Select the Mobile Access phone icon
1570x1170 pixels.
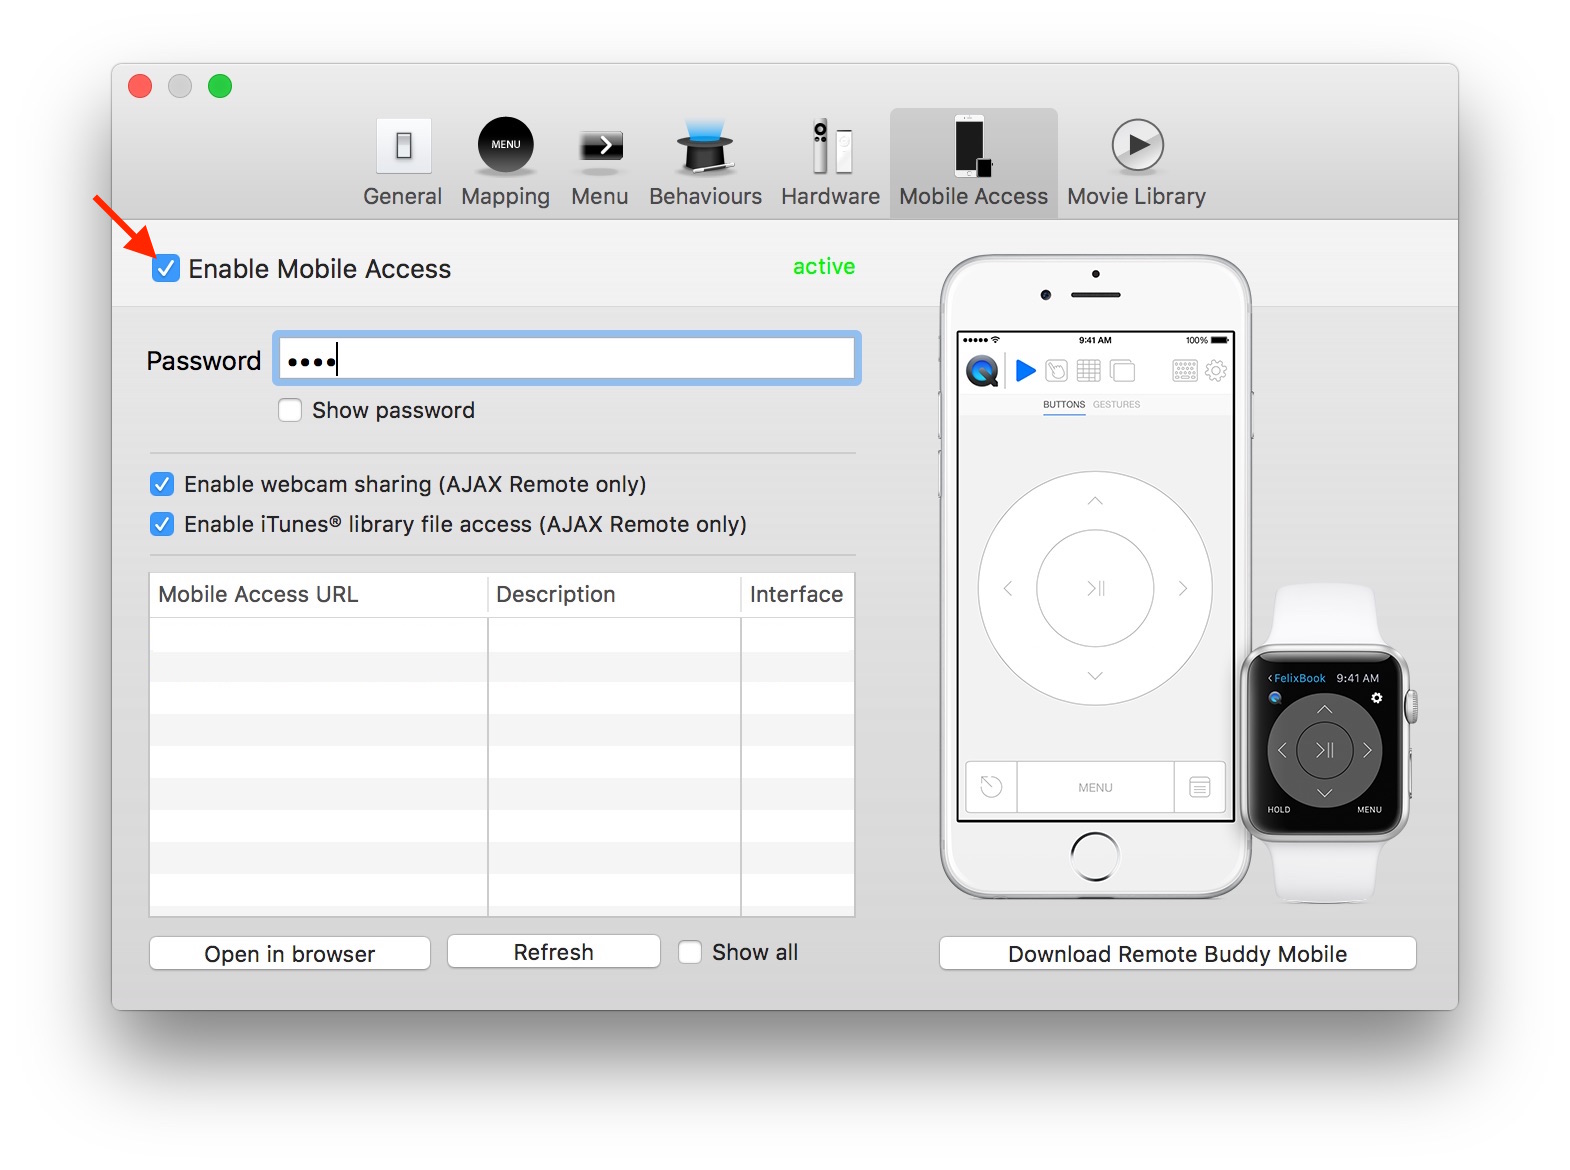pos(973,146)
